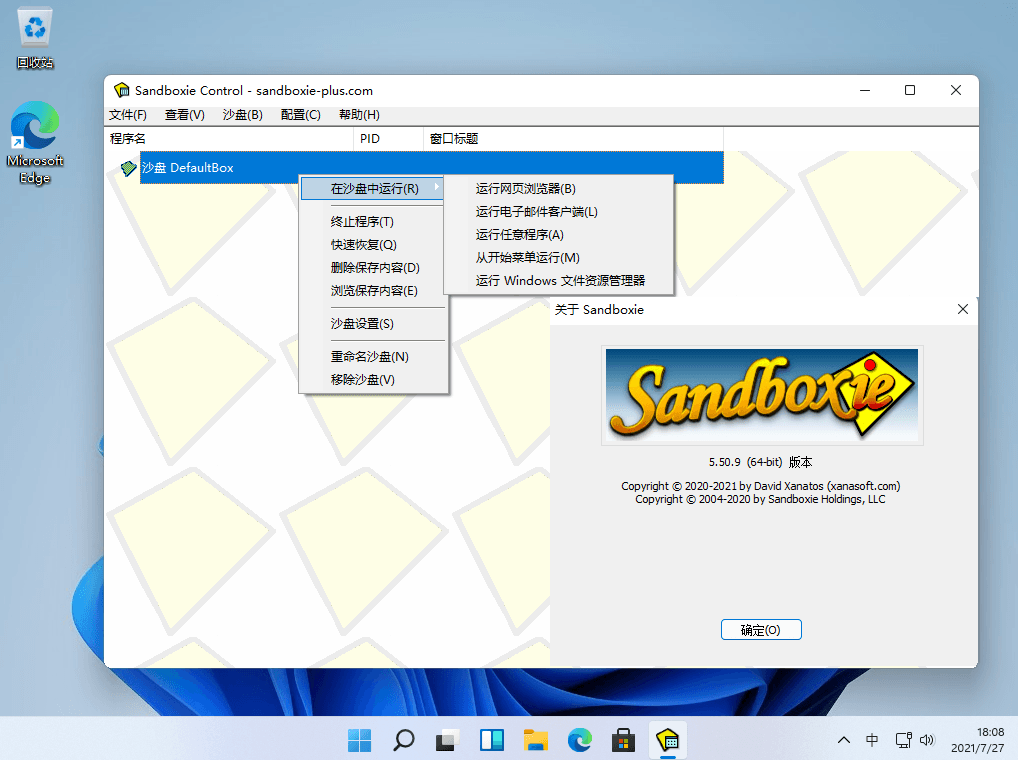Click the 窗口标题 column header
Viewport: 1018px width, 760px height.
[x=573, y=139]
